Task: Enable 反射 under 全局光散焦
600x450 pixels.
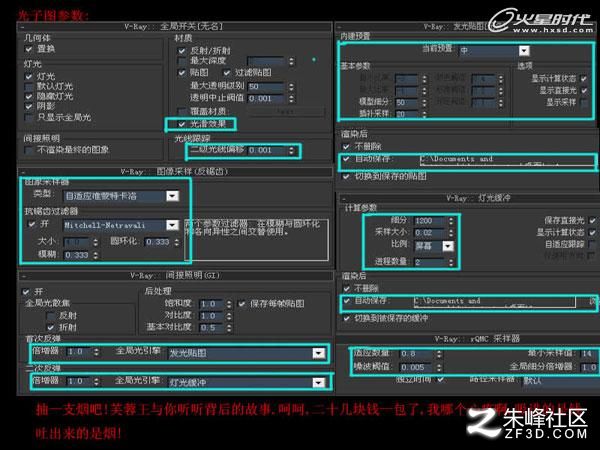Action: point(51,316)
